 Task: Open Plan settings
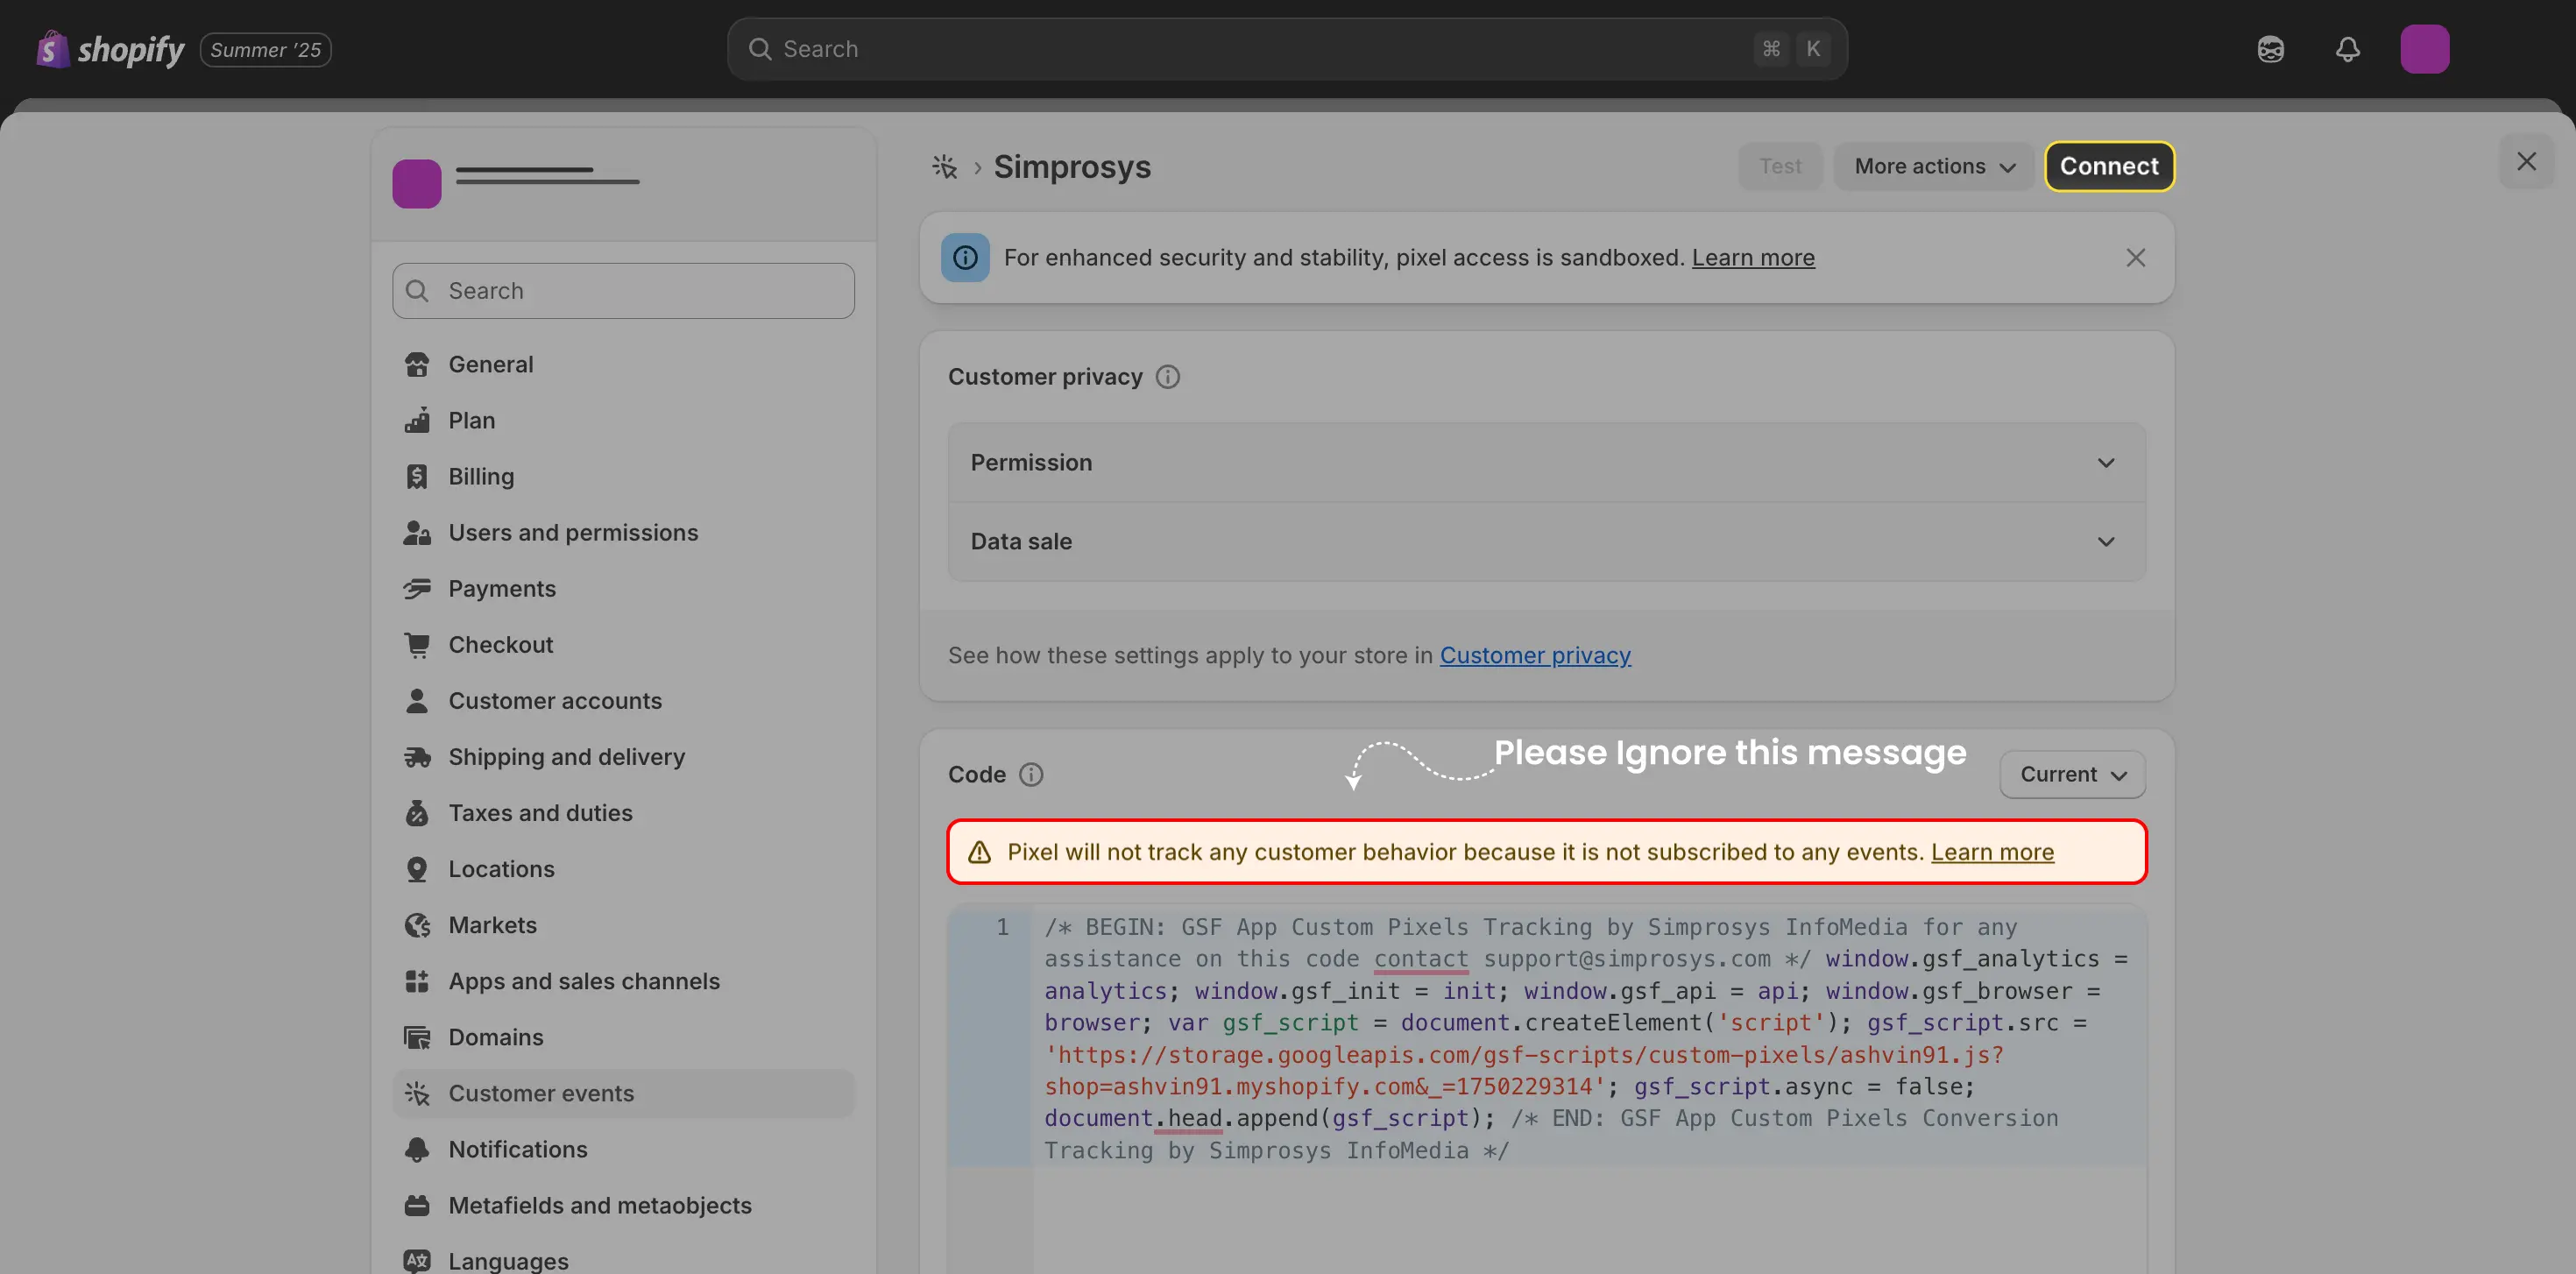tap(623, 421)
